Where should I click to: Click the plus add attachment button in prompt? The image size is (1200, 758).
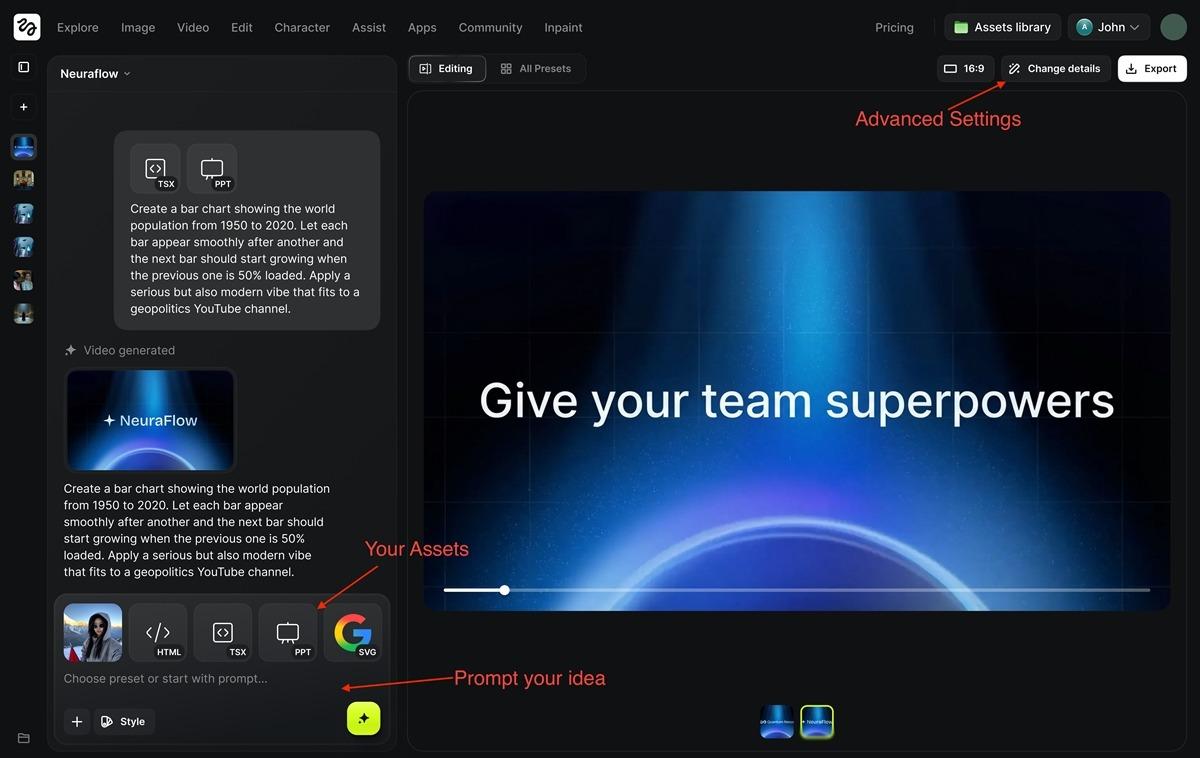pos(77,721)
